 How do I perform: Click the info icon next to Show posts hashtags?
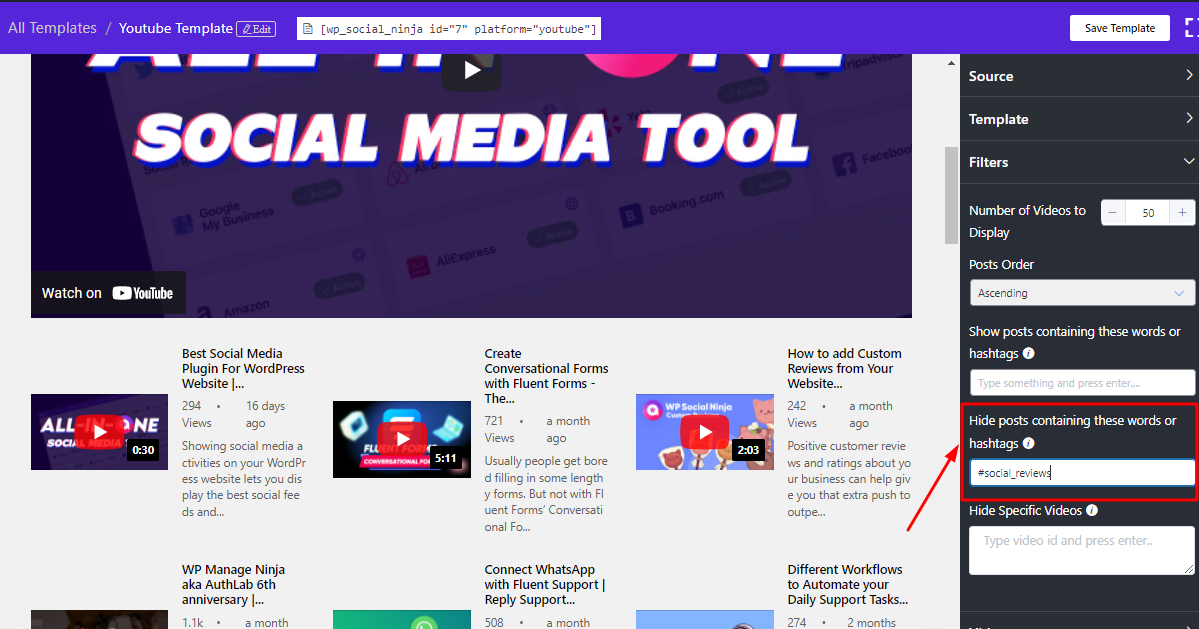tap(1028, 353)
